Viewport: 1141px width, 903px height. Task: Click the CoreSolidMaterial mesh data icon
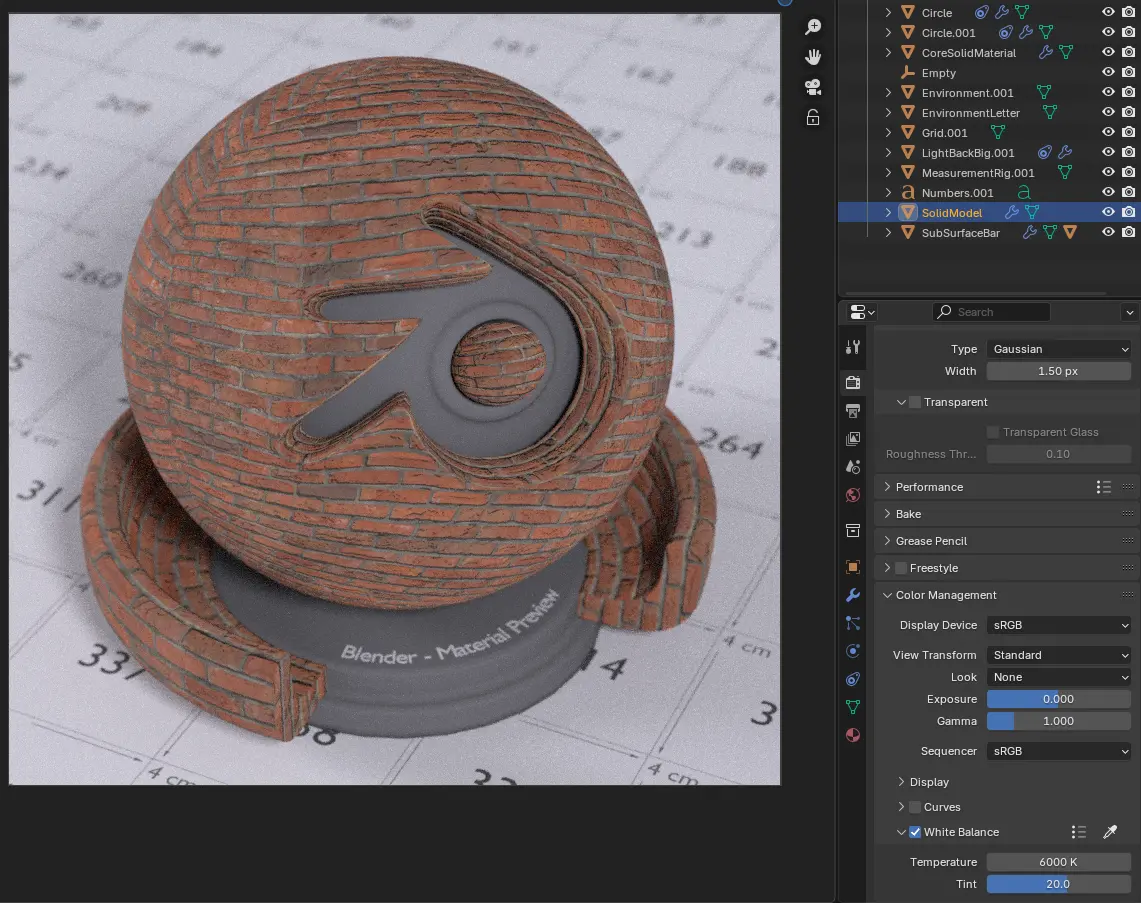click(x=1066, y=52)
